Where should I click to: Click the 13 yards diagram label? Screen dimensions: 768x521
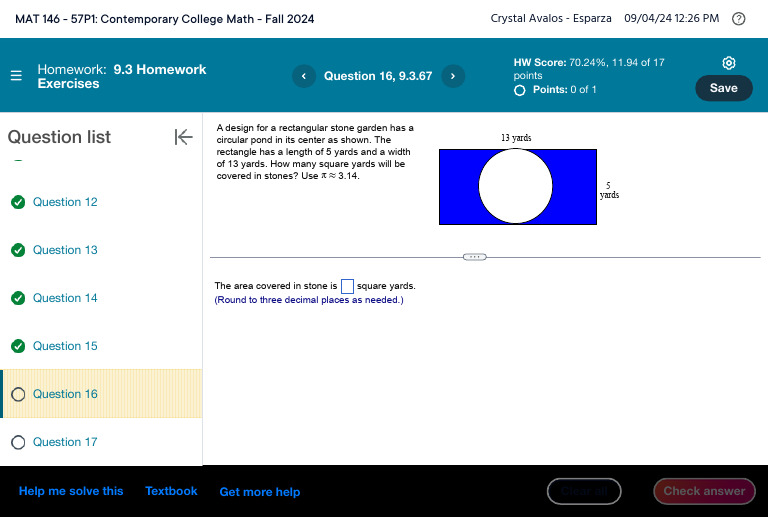pos(516,138)
